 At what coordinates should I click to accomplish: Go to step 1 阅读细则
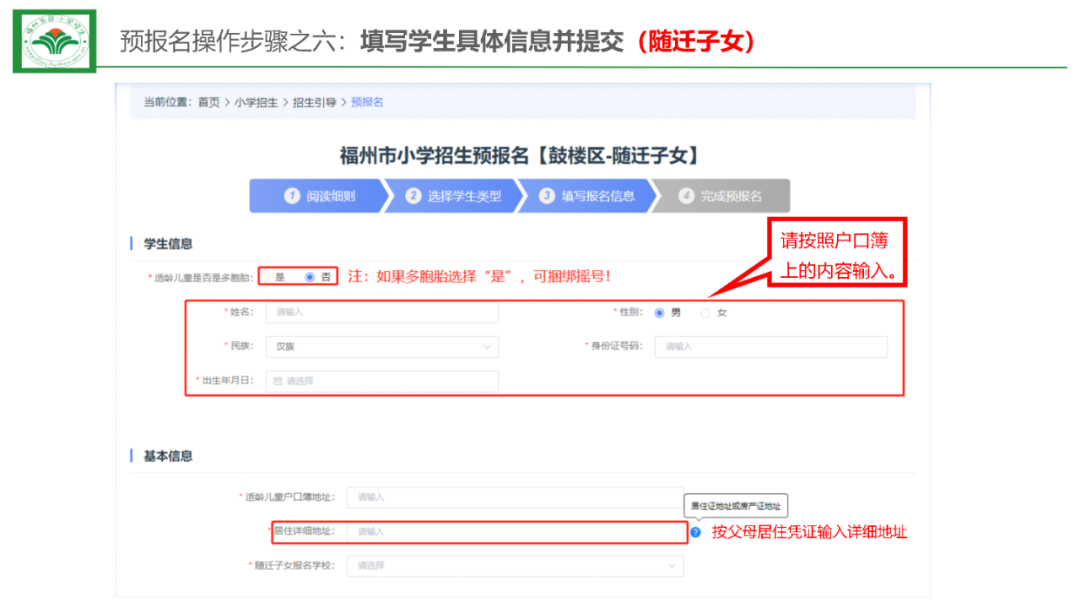coord(318,196)
